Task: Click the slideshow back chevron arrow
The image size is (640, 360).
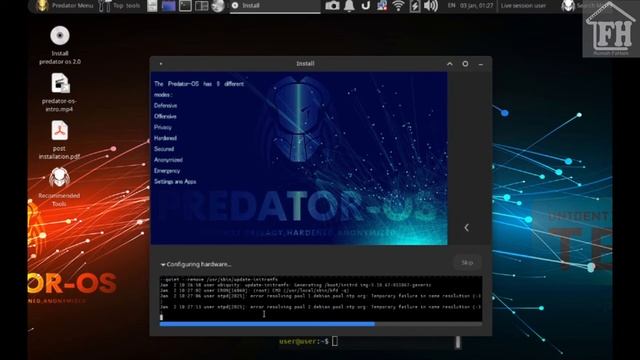Action: pos(467,228)
